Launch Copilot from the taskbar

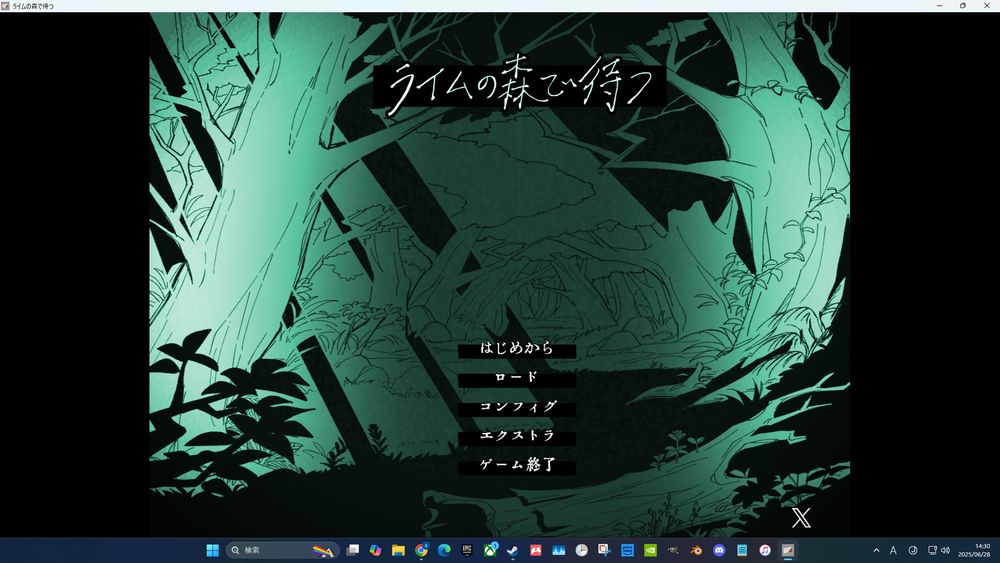(375, 550)
